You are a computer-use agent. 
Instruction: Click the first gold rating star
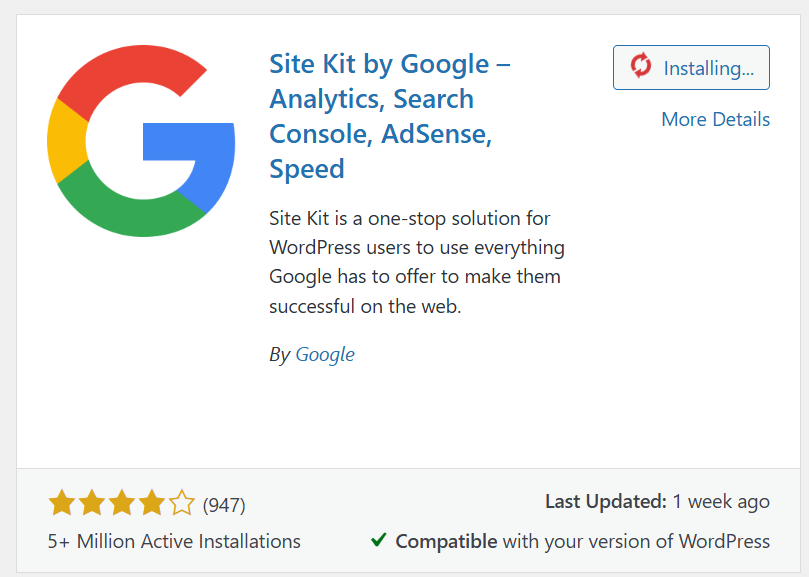61,503
